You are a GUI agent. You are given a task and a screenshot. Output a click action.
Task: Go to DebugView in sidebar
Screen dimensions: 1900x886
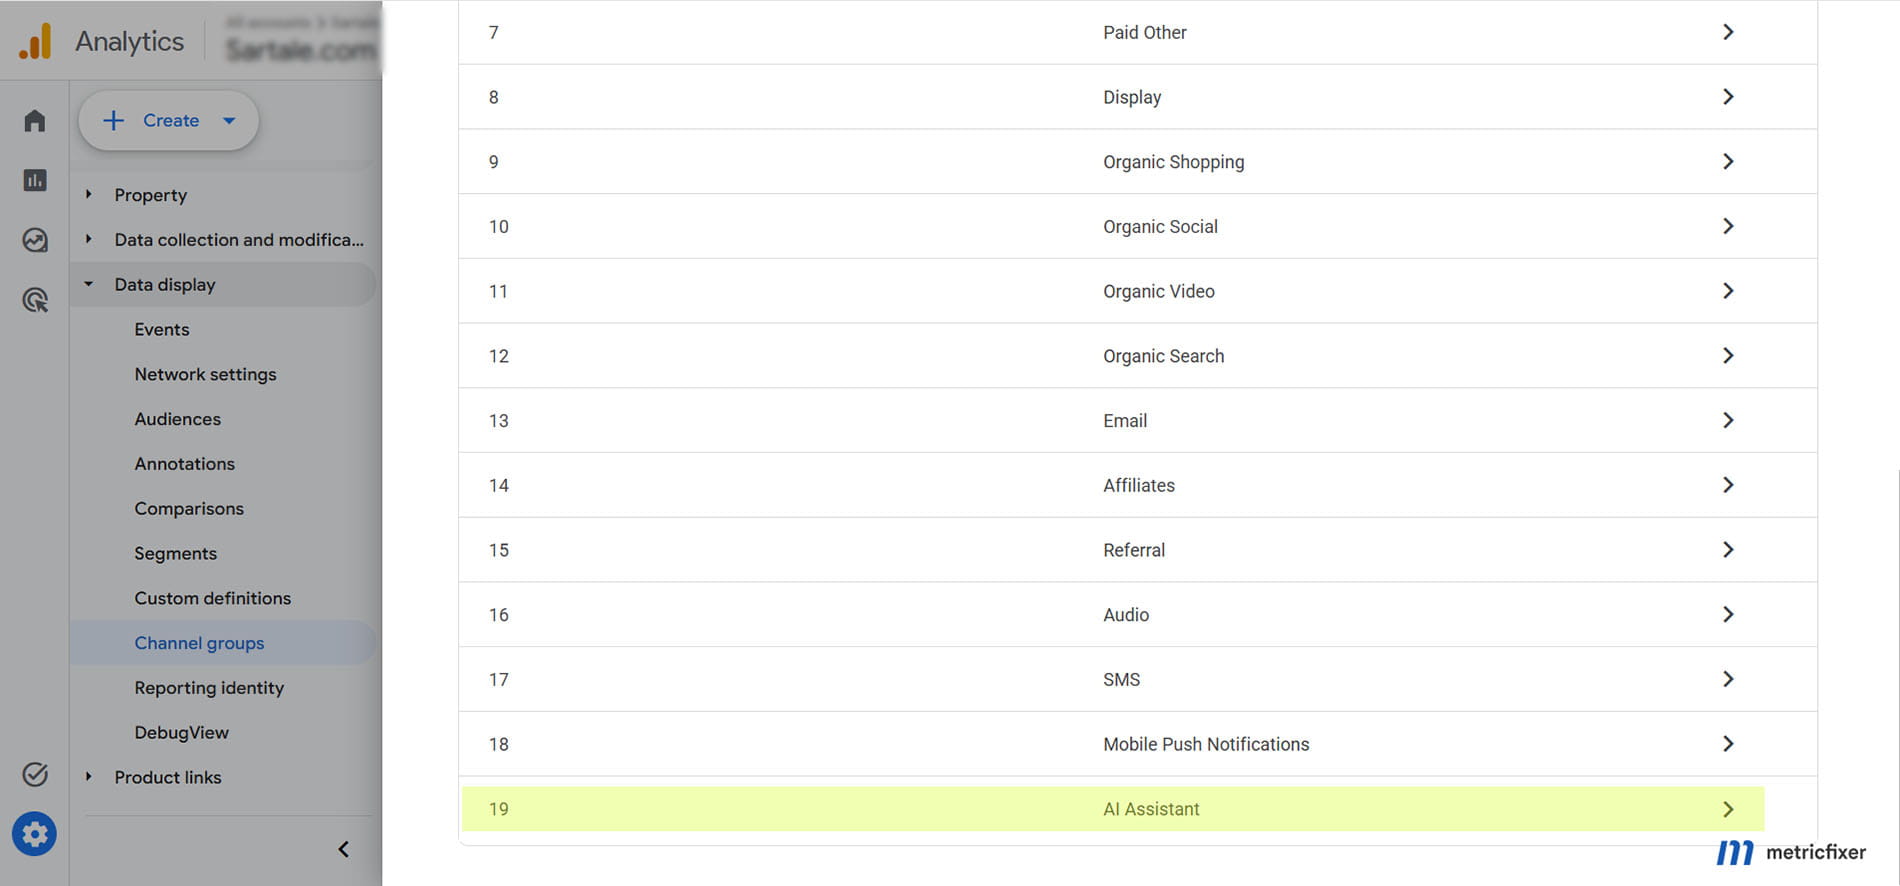181,733
